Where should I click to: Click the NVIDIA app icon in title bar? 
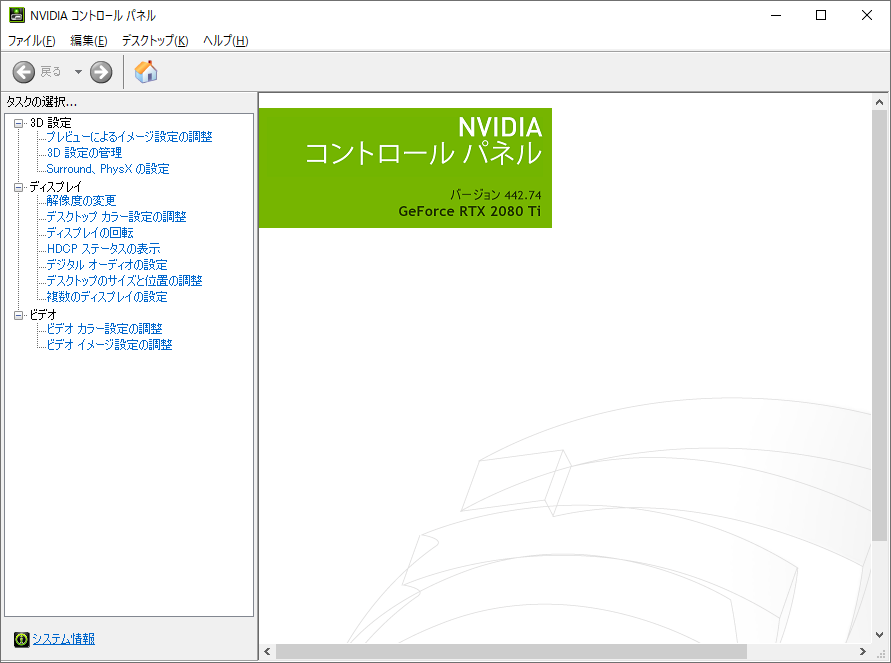[17, 15]
